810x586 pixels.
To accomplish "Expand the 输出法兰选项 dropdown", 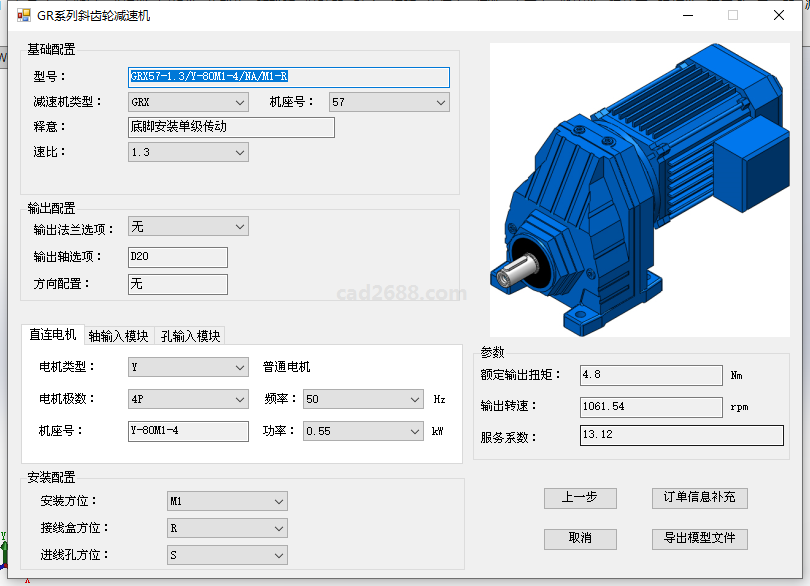I will pos(188,227).
